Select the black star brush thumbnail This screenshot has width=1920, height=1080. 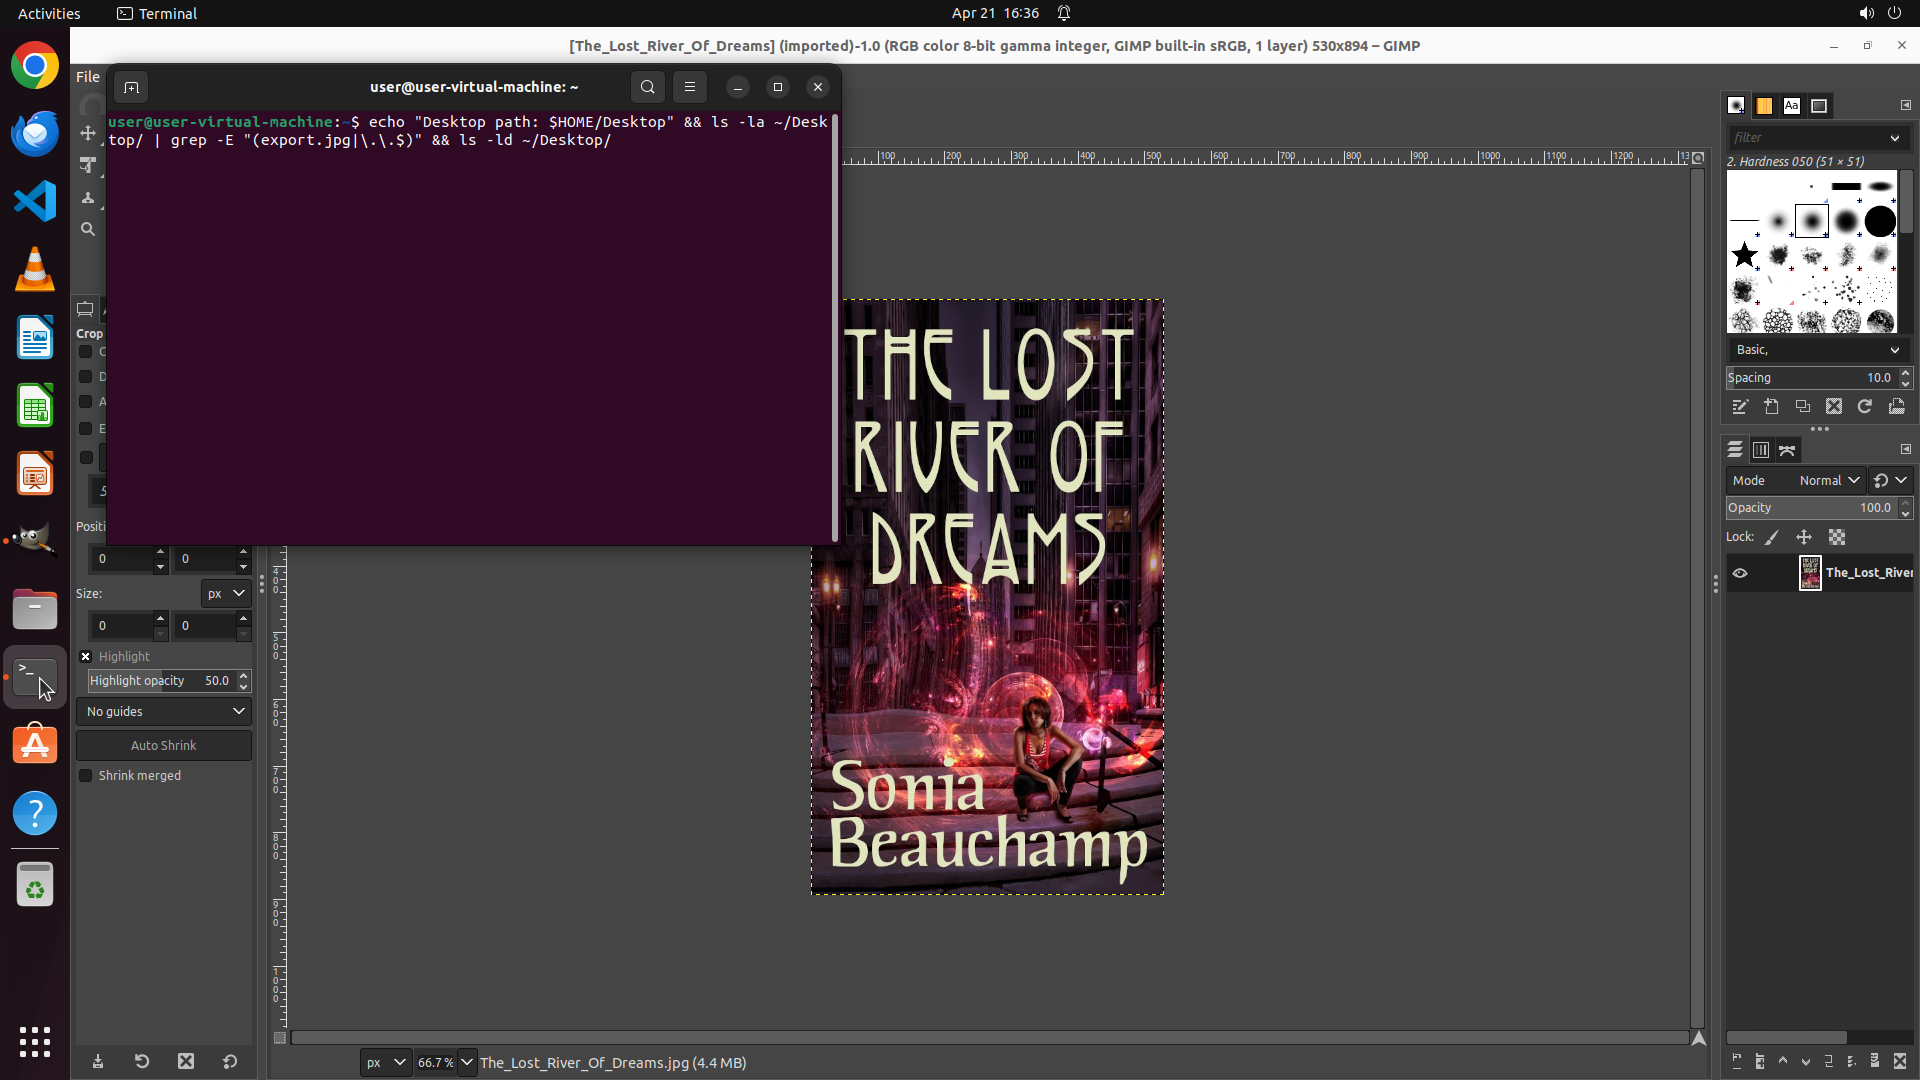[x=1745, y=255]
